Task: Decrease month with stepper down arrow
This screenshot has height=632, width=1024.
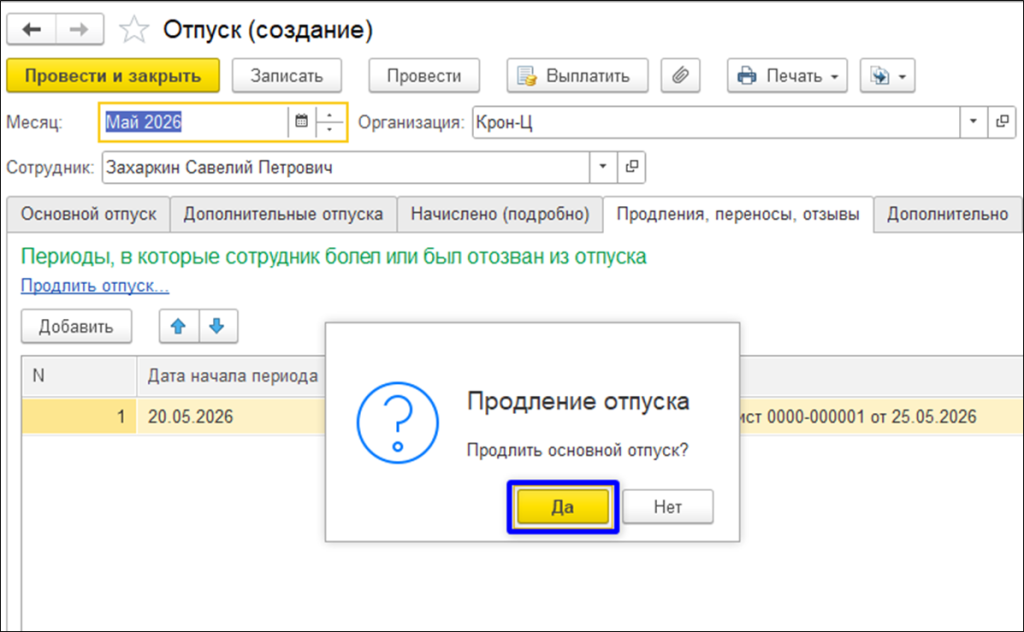Action: click(x=330, y=129)
